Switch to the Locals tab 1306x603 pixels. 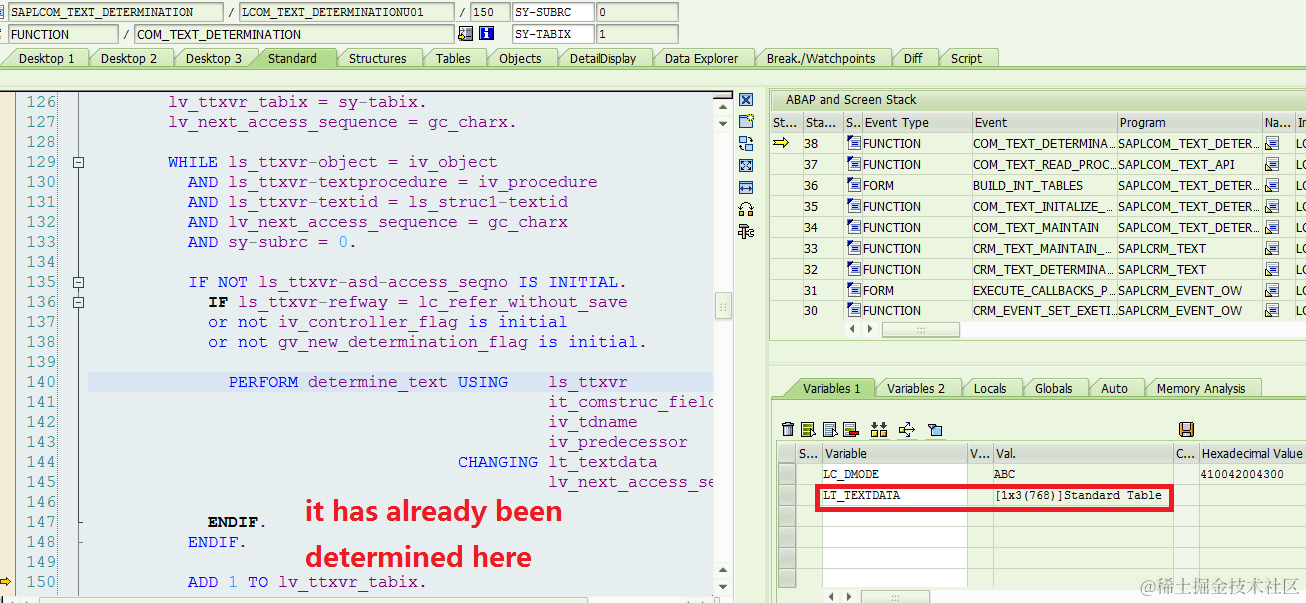click(x=990, y=388)
